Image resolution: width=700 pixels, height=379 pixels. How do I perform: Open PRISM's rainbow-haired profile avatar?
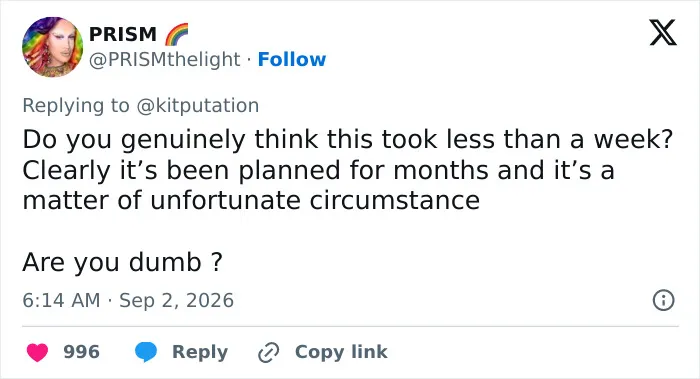(53, 47)
